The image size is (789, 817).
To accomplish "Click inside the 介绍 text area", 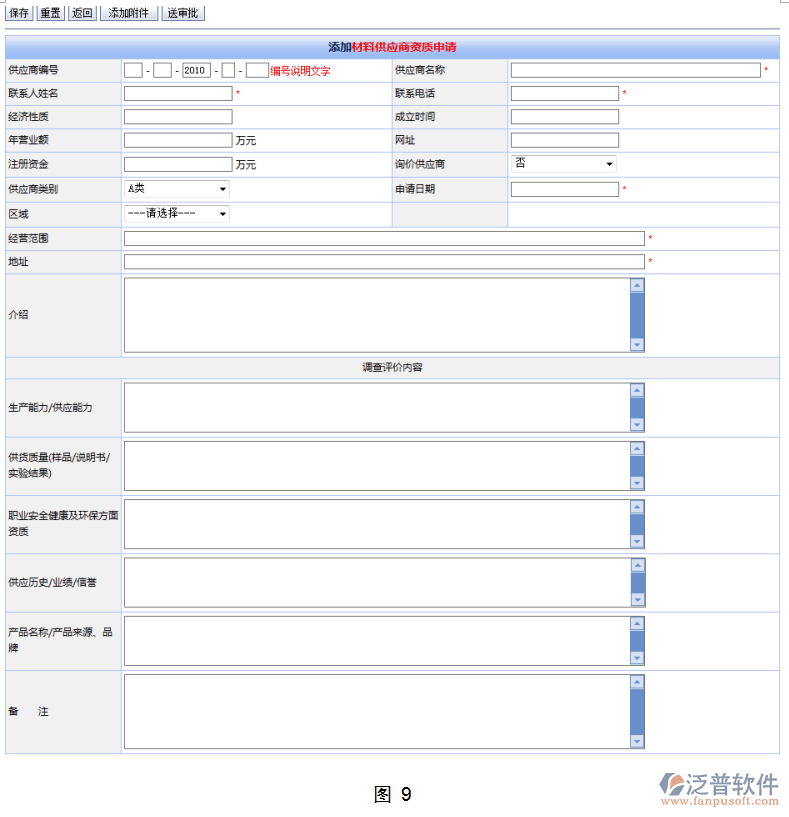I will click(x=376, y=315).
